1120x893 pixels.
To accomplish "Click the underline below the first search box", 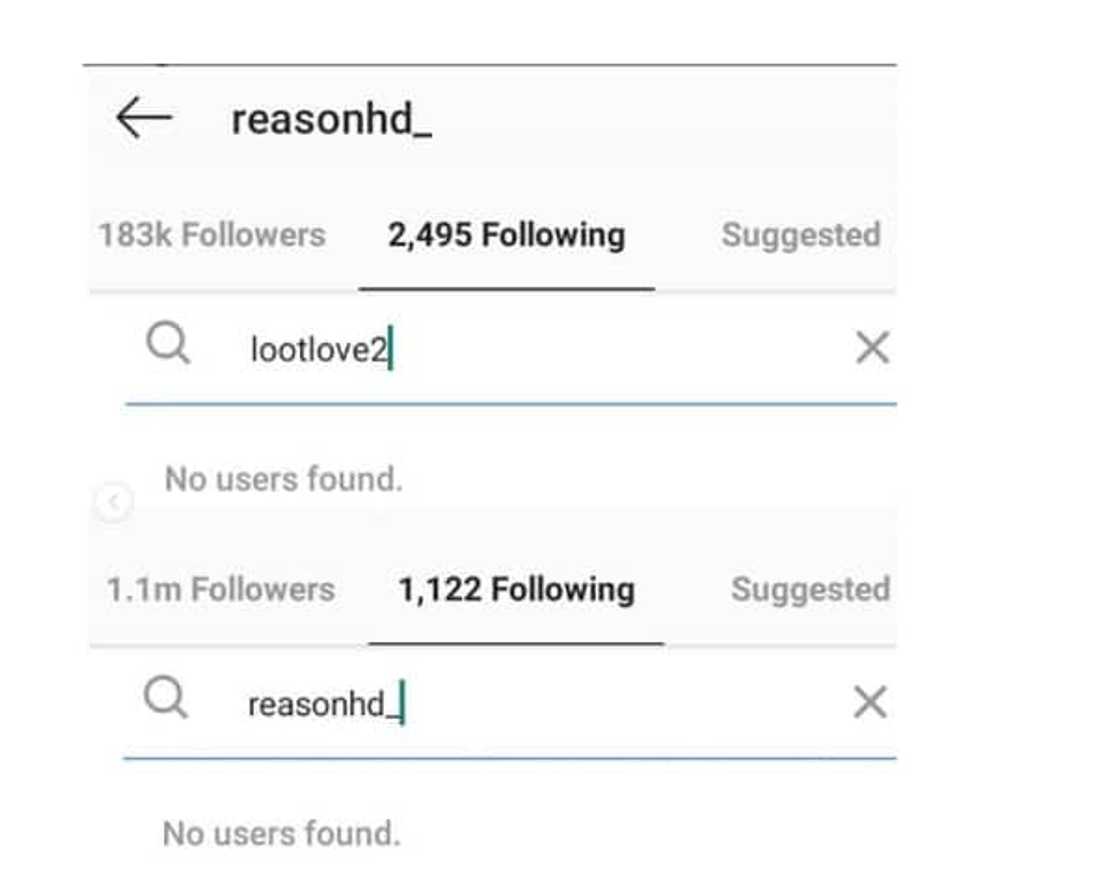I will pyautogui.click(x=510, y=403).
